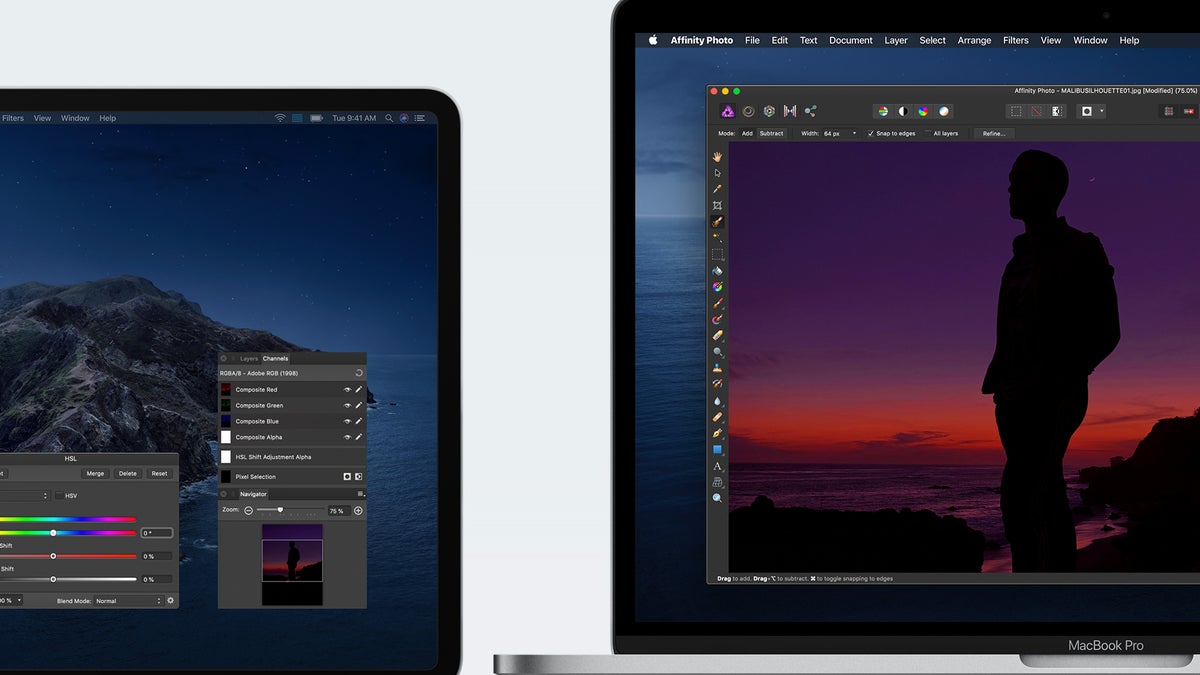The width and height of the screenshot is (1200, 675).
Task: Open the Quick Mask options dropdown arrow
Action: click(x=1101, y=111)
